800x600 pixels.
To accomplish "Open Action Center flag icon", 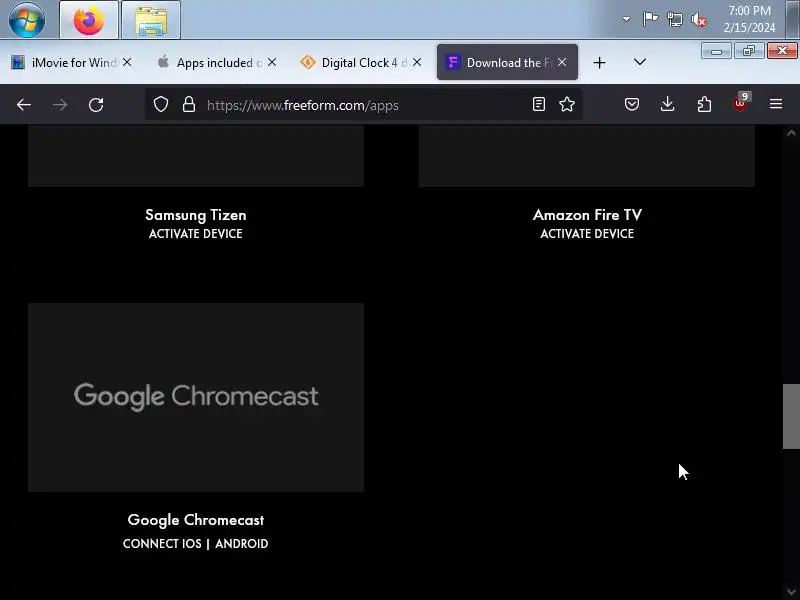I will [650, 19].
